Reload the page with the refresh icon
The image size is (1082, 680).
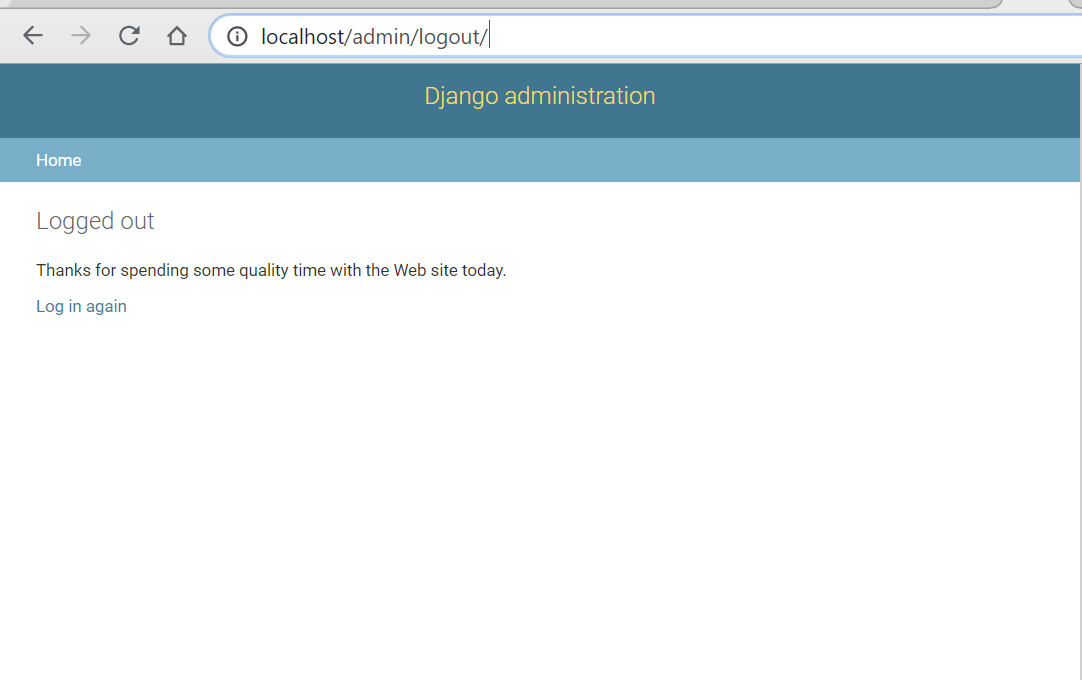[x=129, y=35]
